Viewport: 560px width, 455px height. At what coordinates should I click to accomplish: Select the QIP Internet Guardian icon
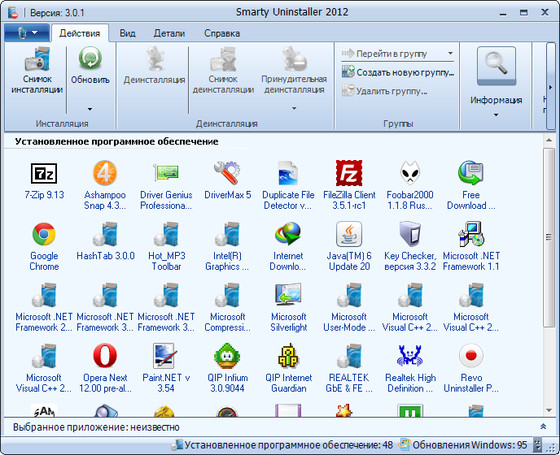click(x=288, y=356)
